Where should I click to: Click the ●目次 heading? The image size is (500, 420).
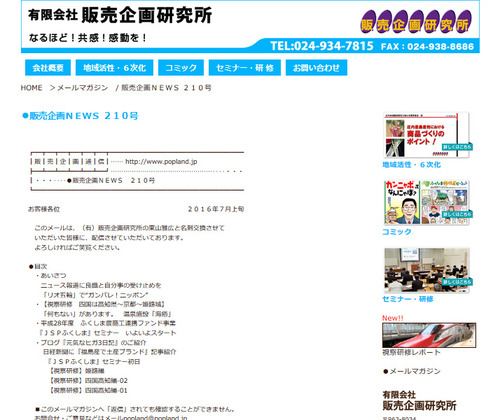pos(38,266)
